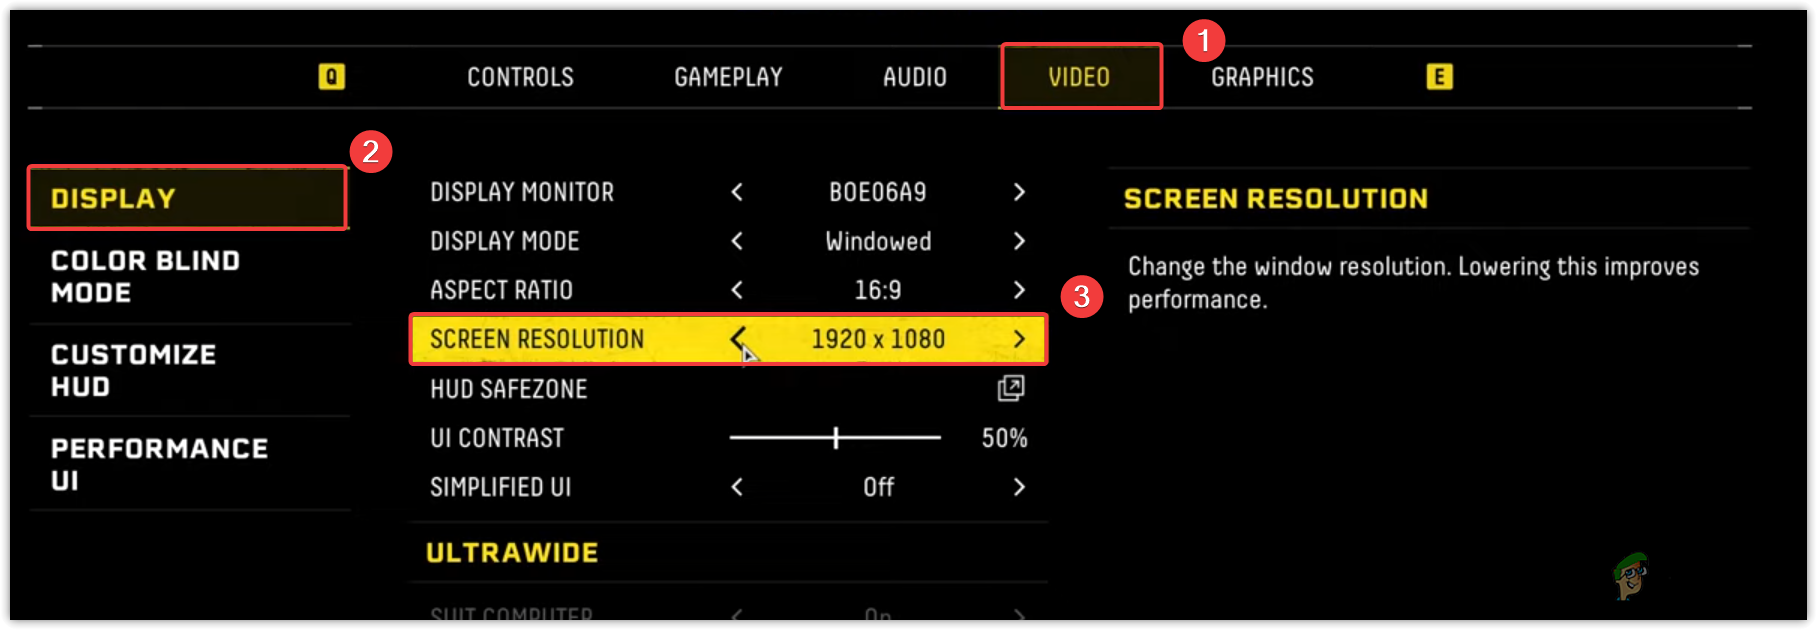Raise Screen Resolution with right chevron

click(1019, 339)
